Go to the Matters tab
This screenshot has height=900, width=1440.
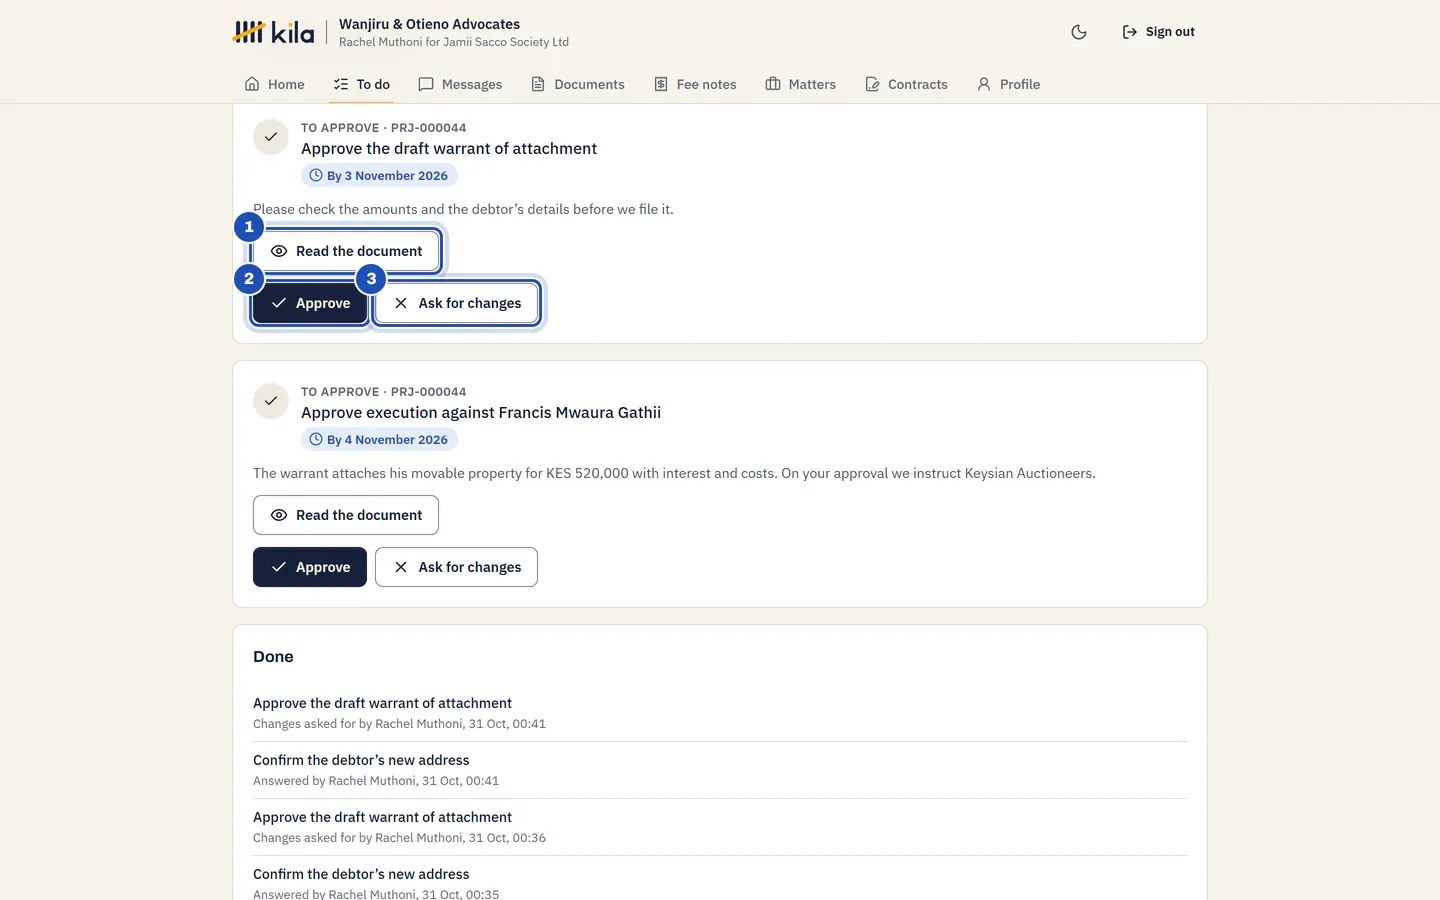(801, 84)
